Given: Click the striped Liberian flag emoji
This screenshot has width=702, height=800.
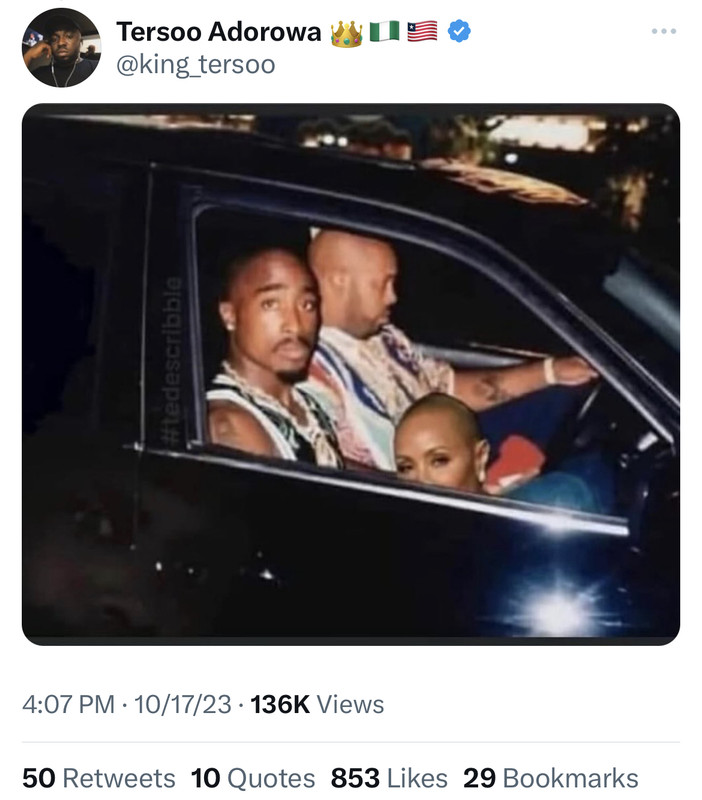Looking at the screenshot, I should tap(422, 32).
